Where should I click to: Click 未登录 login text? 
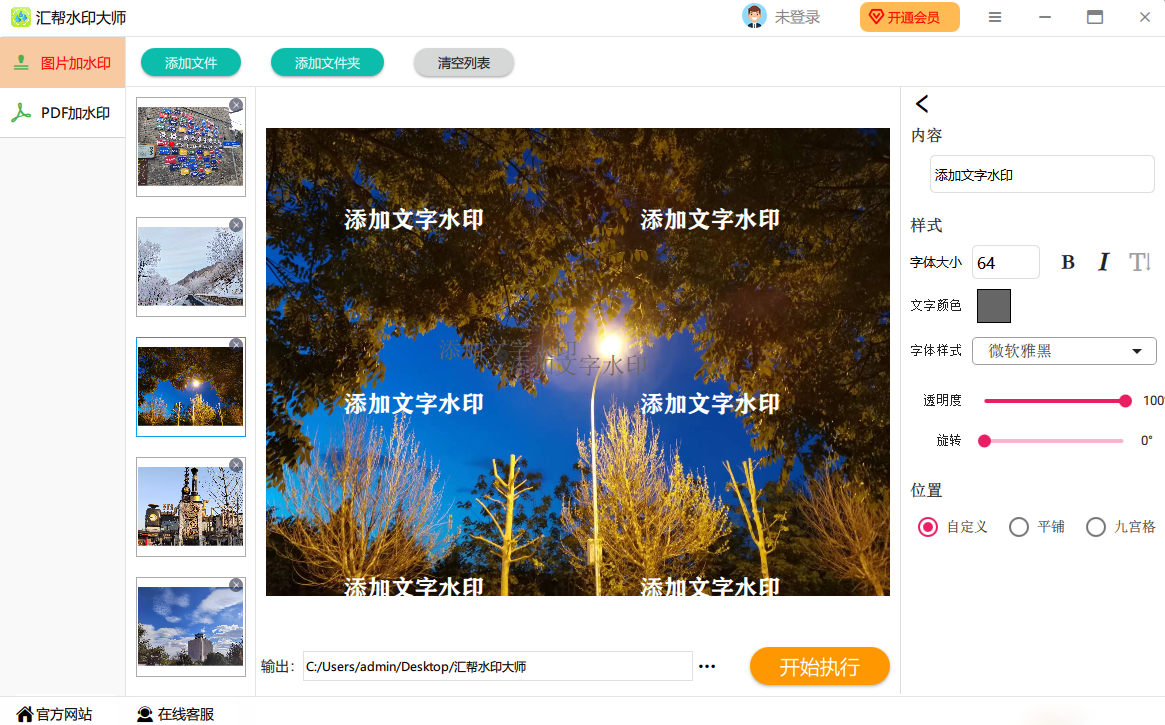[797, 17]
